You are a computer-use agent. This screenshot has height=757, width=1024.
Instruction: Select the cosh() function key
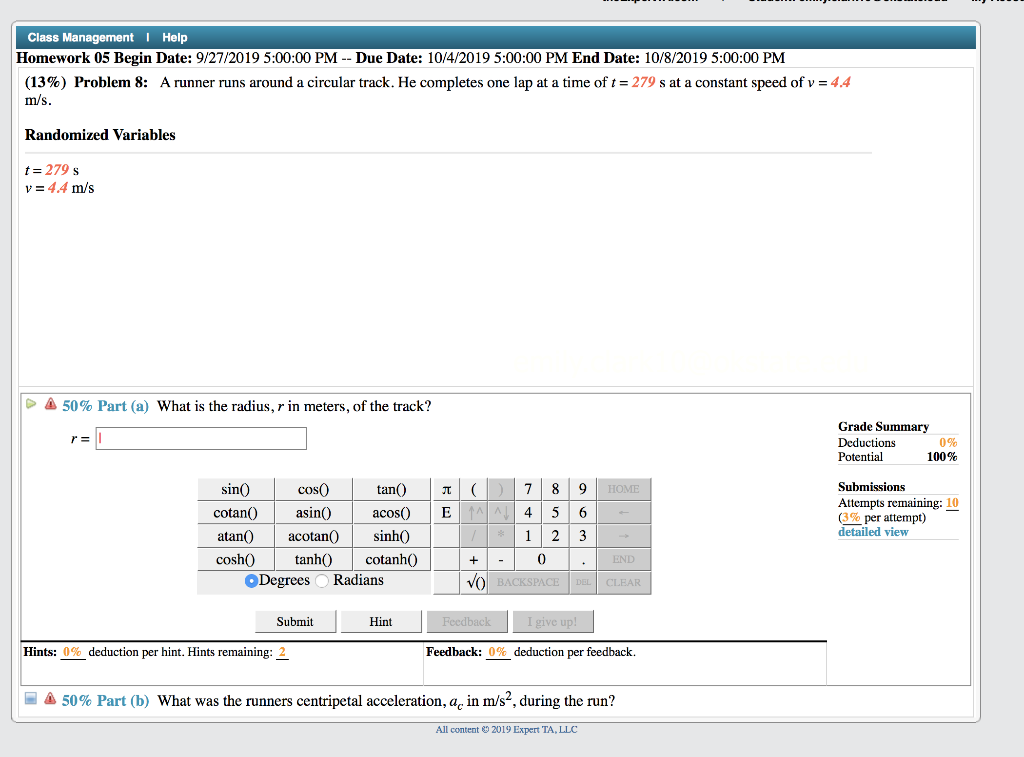tap(236, 559)
